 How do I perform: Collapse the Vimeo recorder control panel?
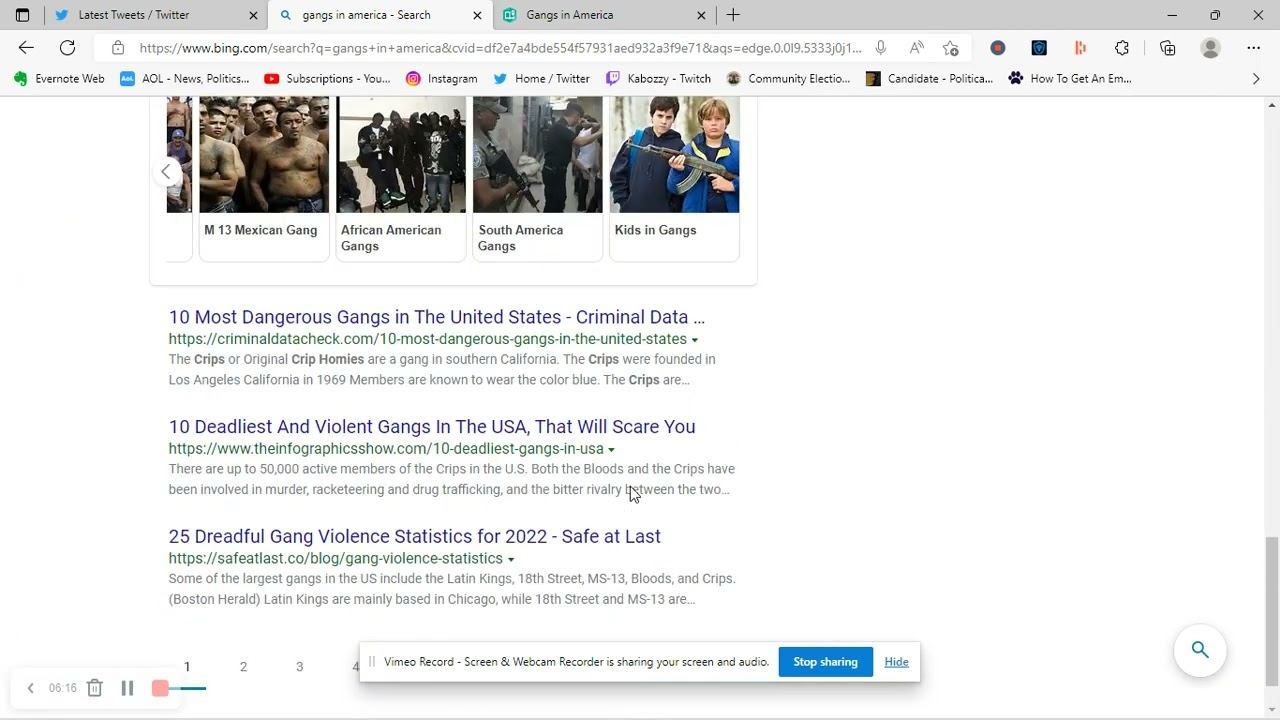(x=30, y=688)
